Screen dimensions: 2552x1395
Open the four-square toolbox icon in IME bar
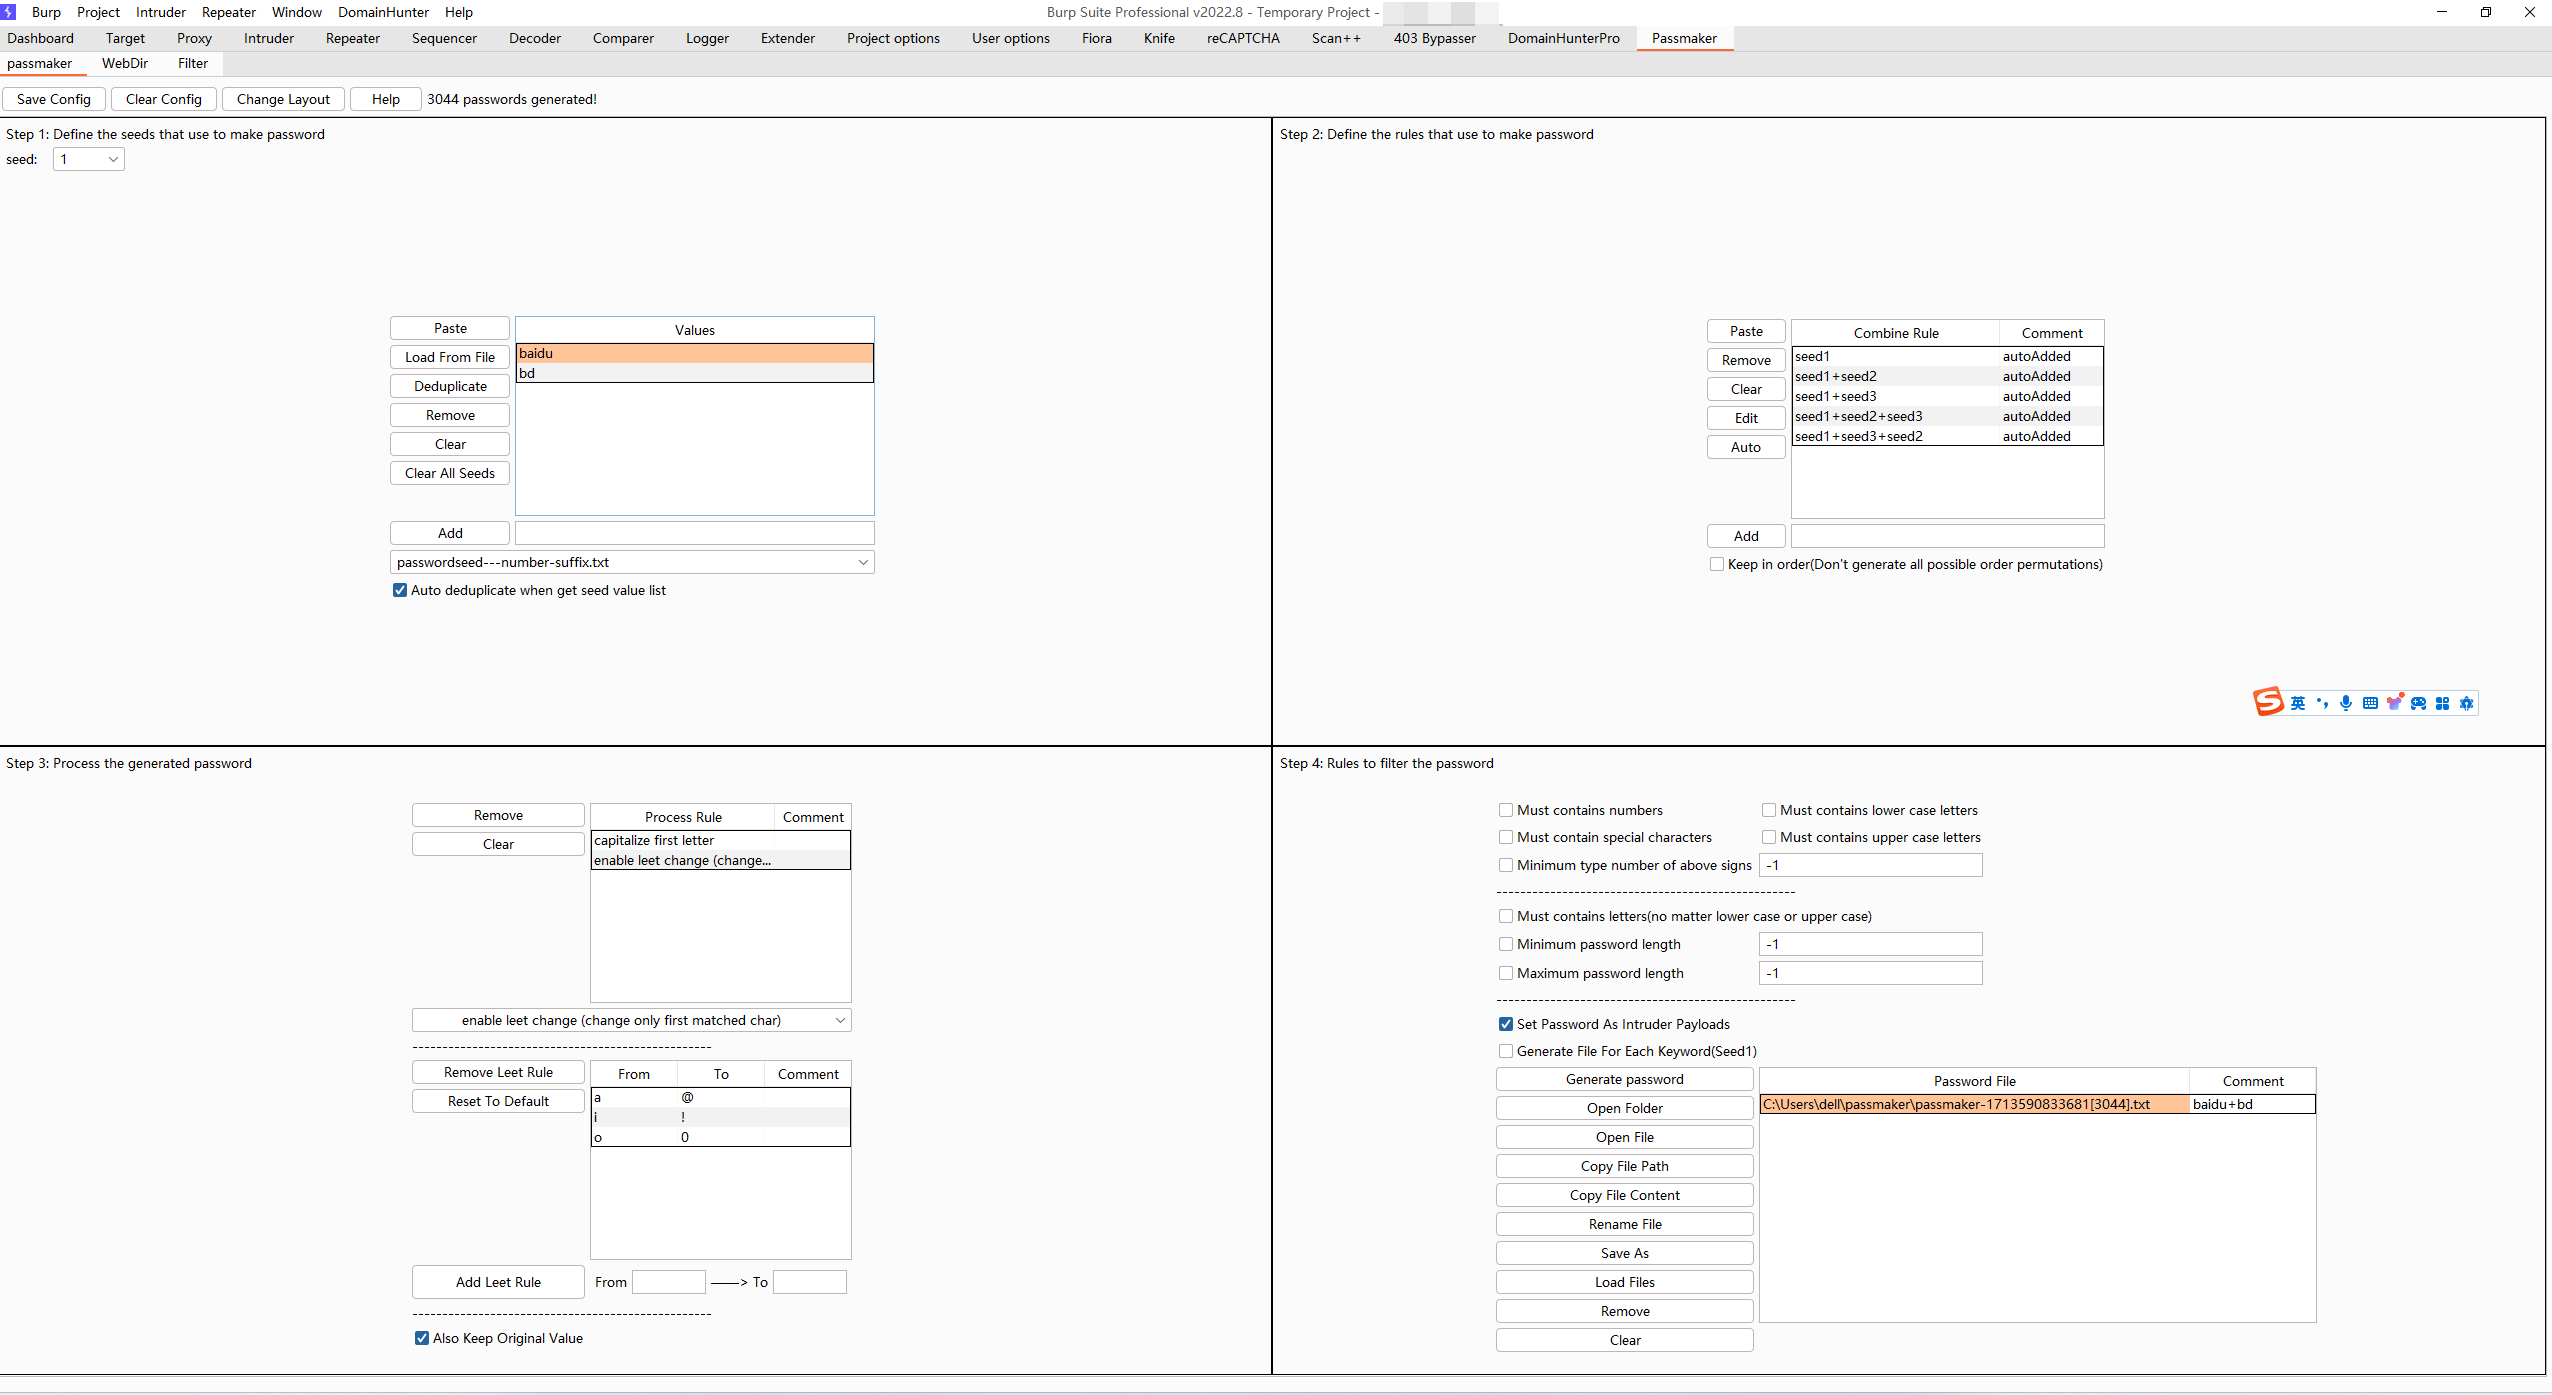[2442, 703]
